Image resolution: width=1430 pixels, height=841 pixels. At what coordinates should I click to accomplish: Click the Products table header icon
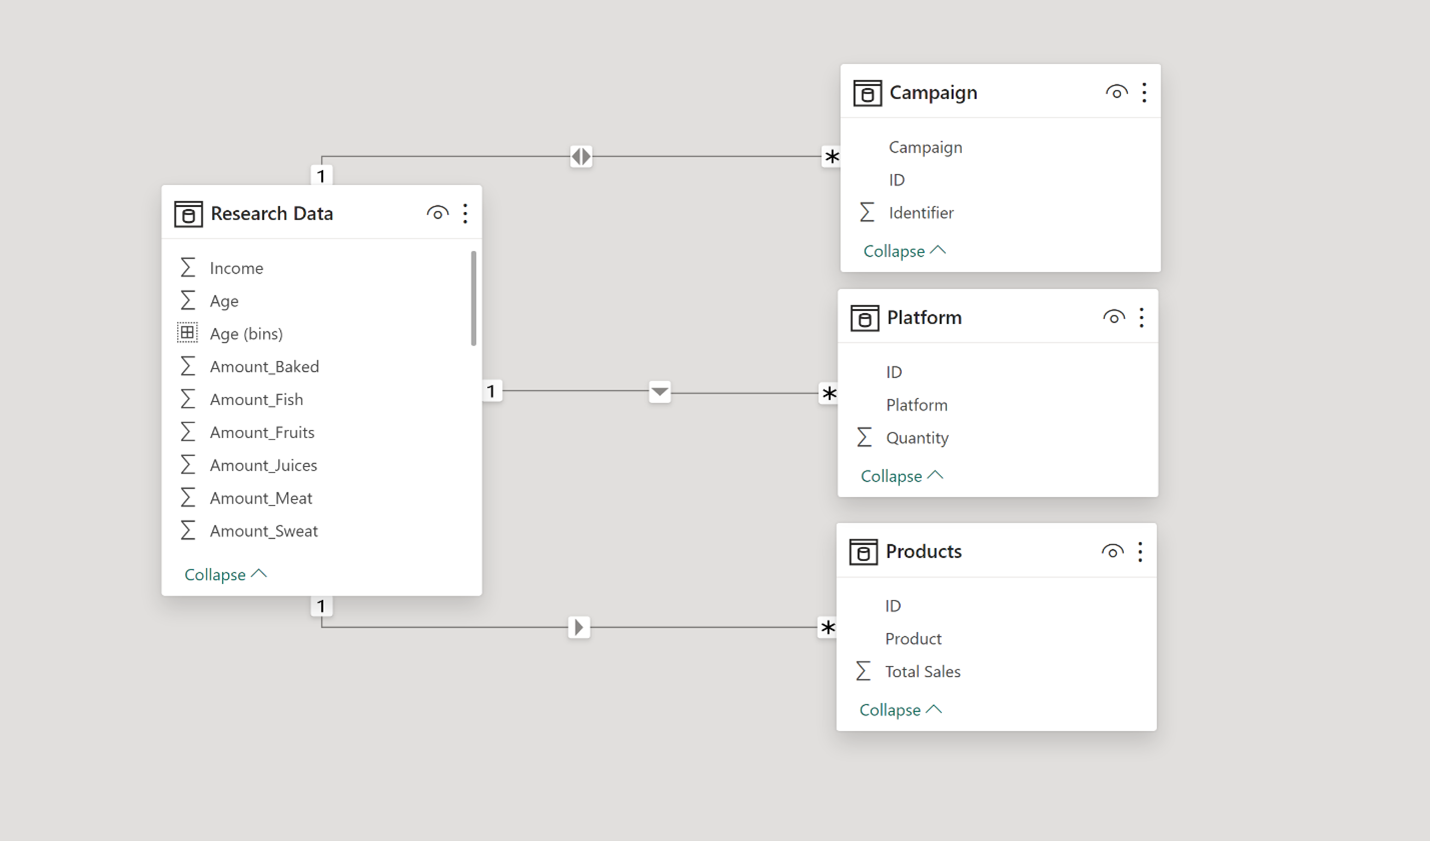coord(863,552)
